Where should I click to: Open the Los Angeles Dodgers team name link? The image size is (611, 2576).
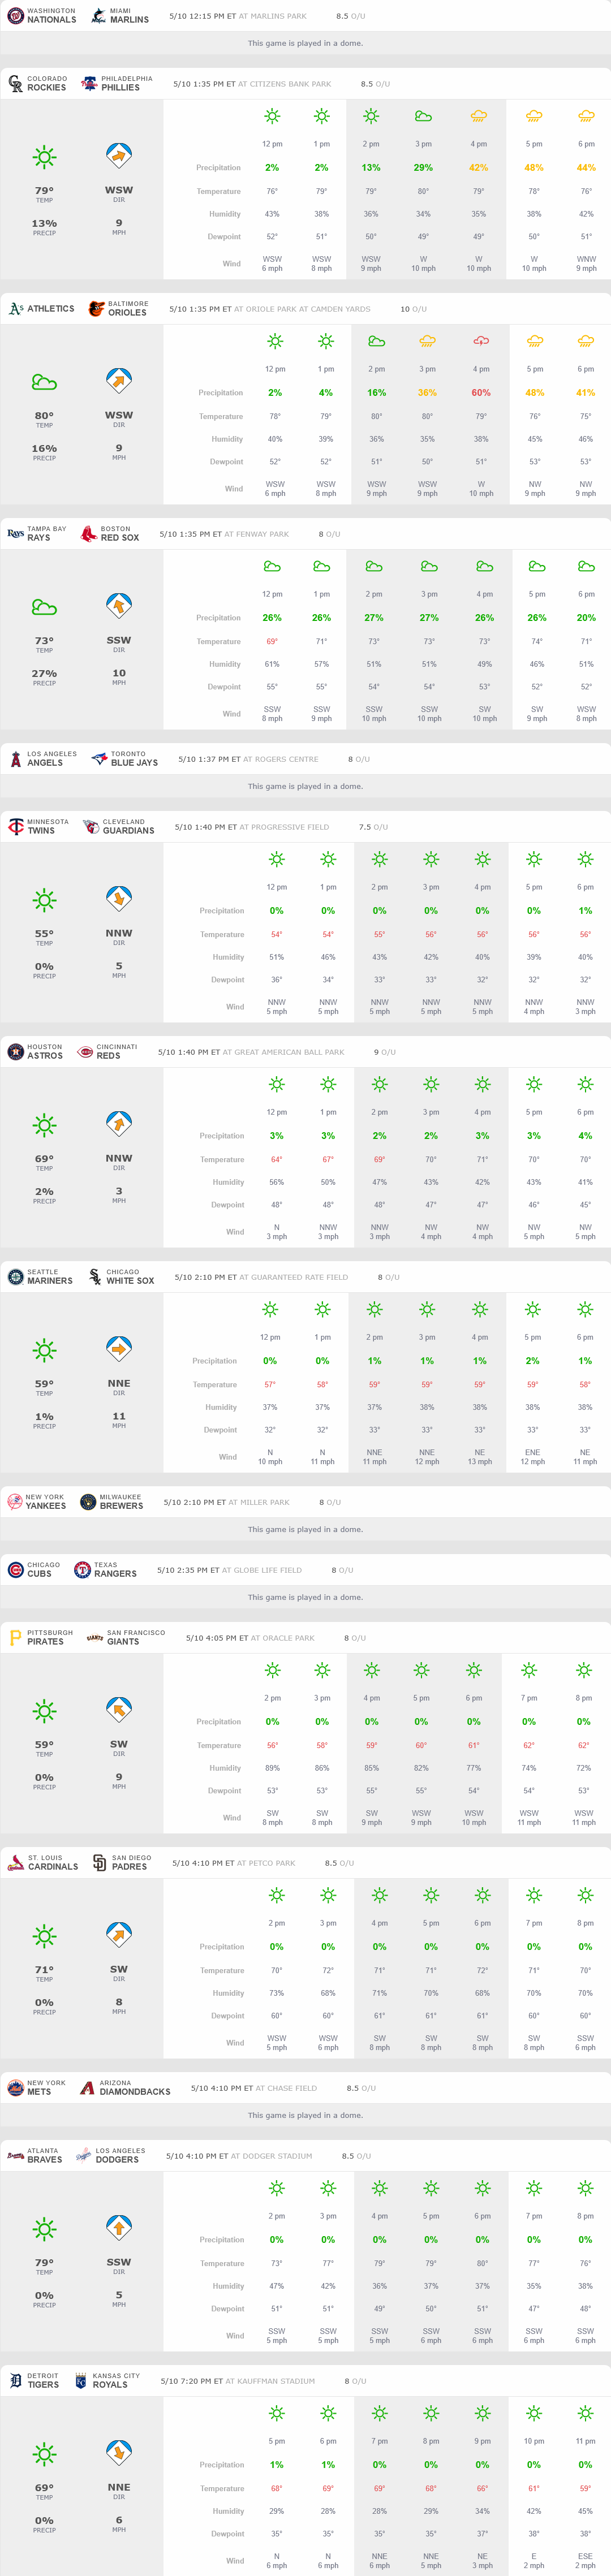click(x=121, y=2156)
